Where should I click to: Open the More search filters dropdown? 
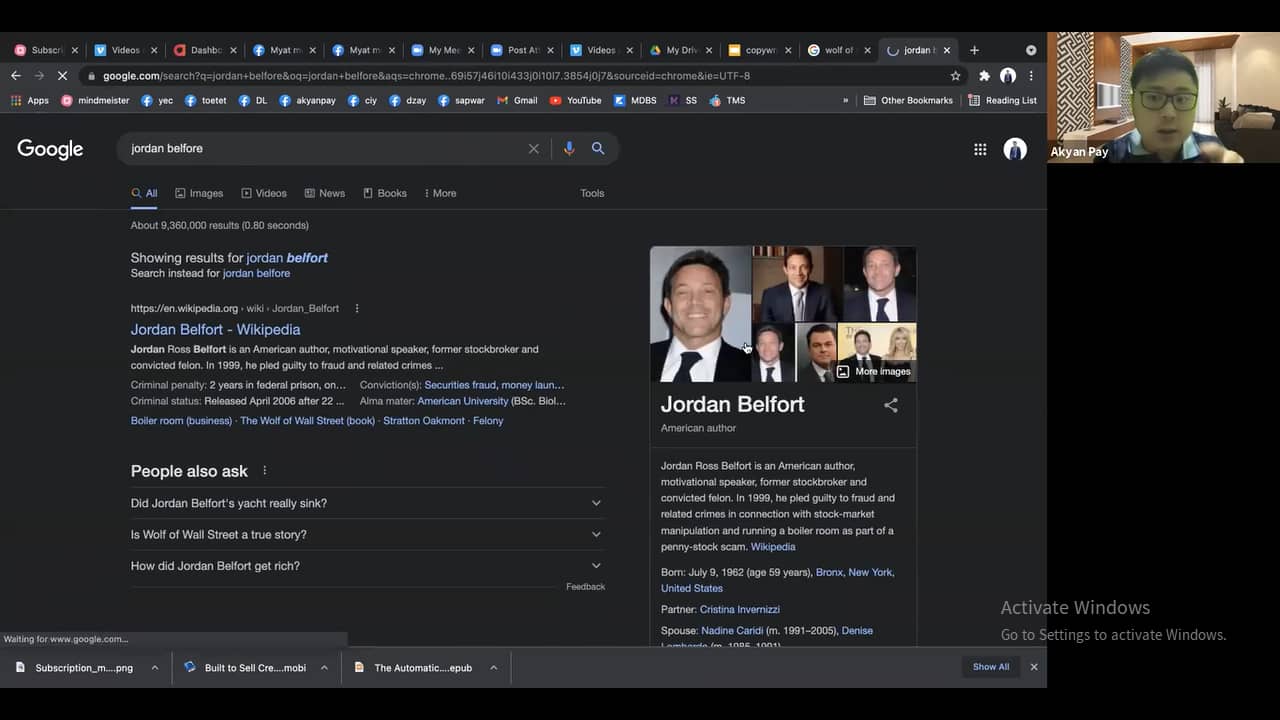440,193
